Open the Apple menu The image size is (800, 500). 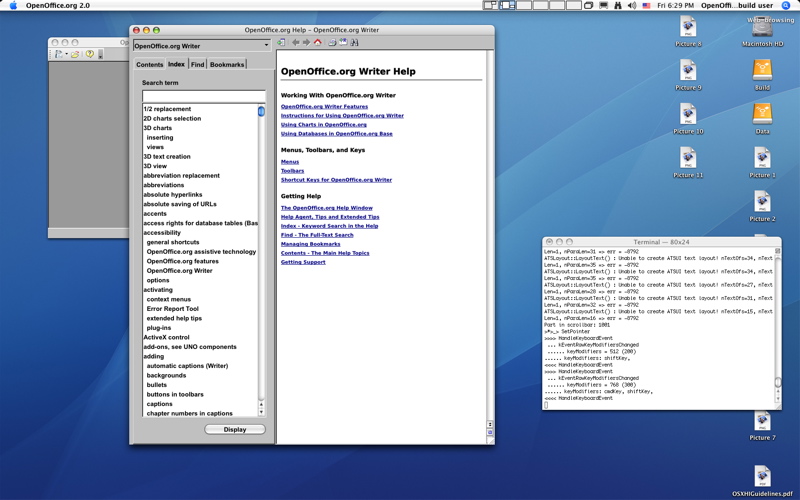pos(13,6)
